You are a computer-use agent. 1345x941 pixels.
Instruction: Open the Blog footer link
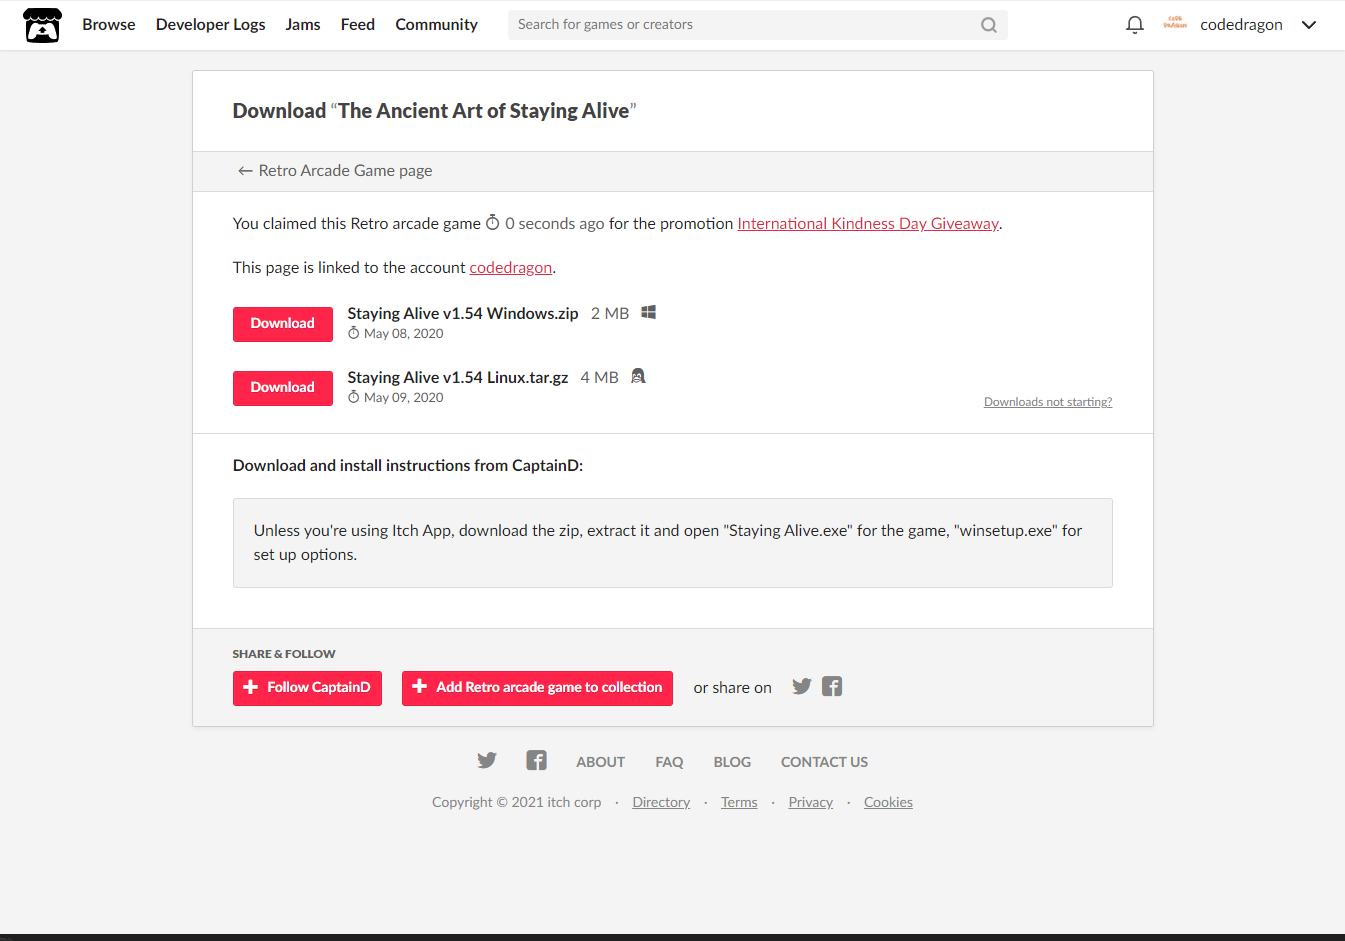pyautogui.click(x=732, y=762)
